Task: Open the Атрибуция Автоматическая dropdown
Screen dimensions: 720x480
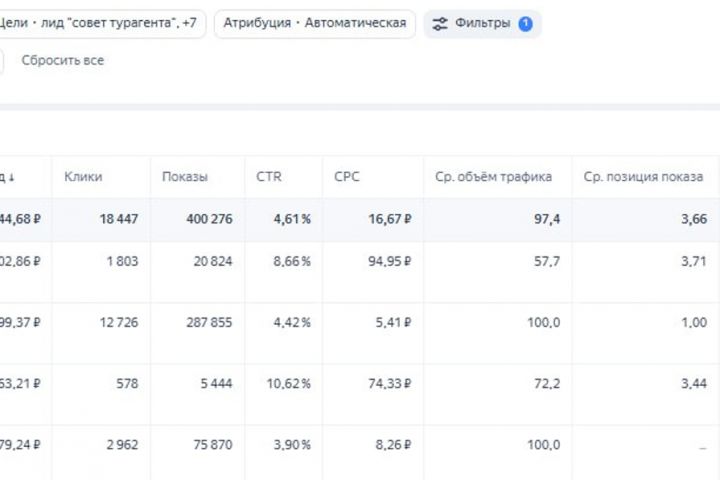Action: coord(314,24)
